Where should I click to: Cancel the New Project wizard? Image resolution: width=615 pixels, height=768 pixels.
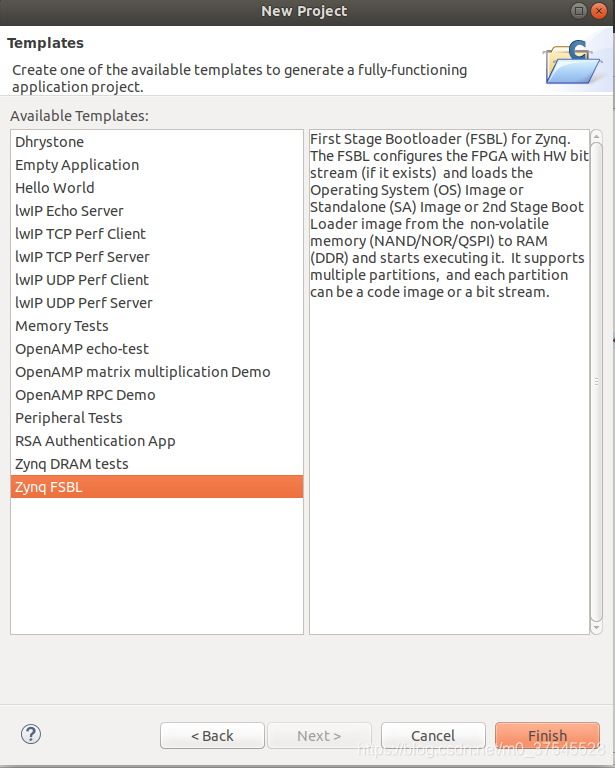tap(433, 735)
